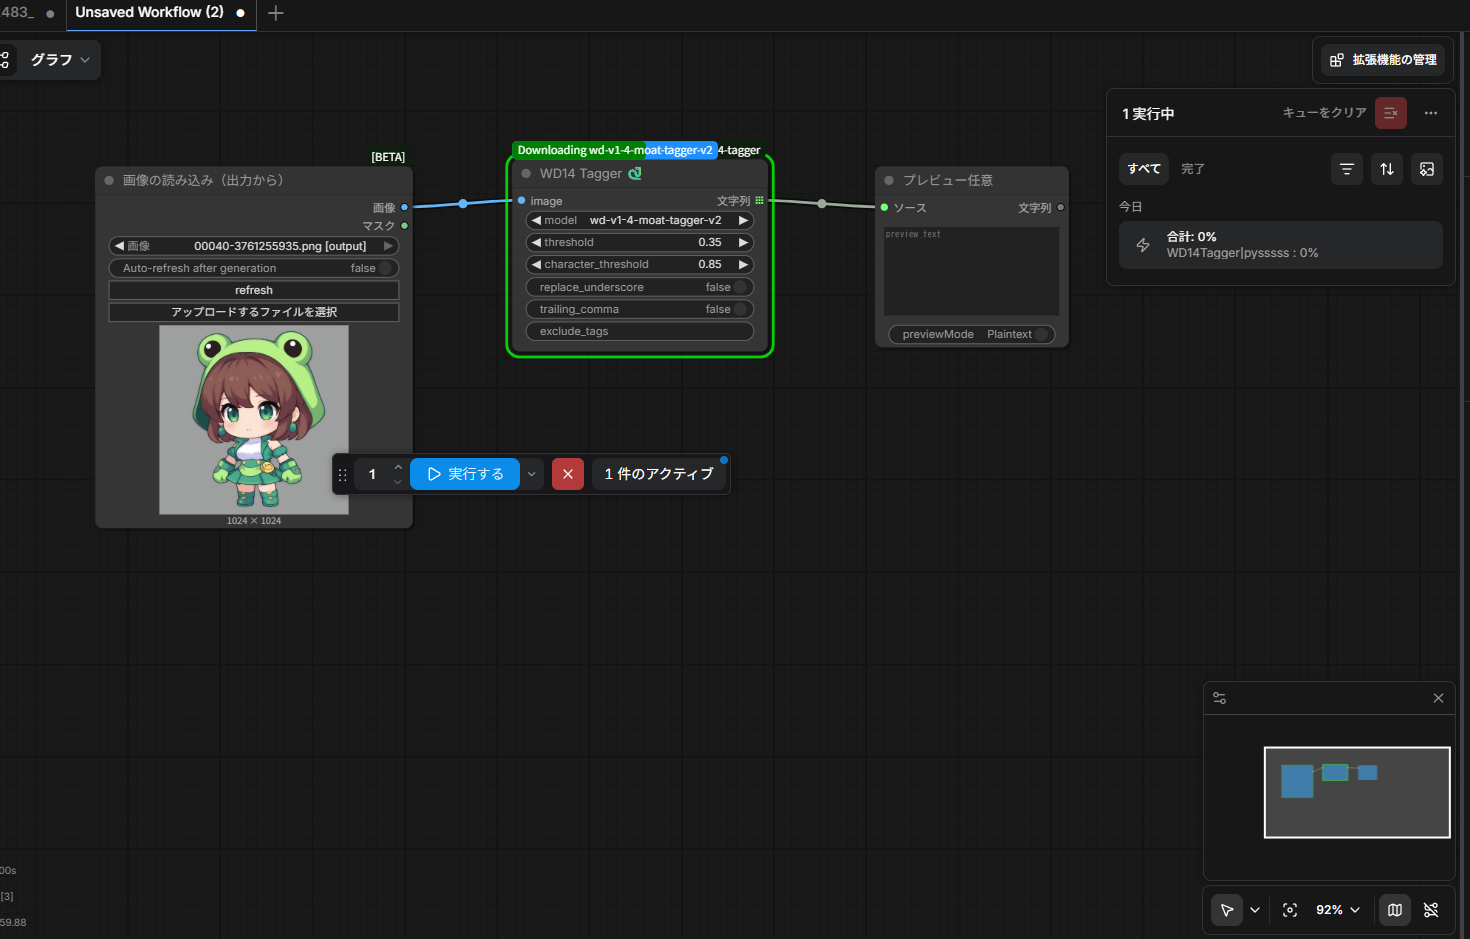Click the refresh button in image loader
Image resolution: width=1470 pixels, height=939 pixels.
[x=254, y=290]
